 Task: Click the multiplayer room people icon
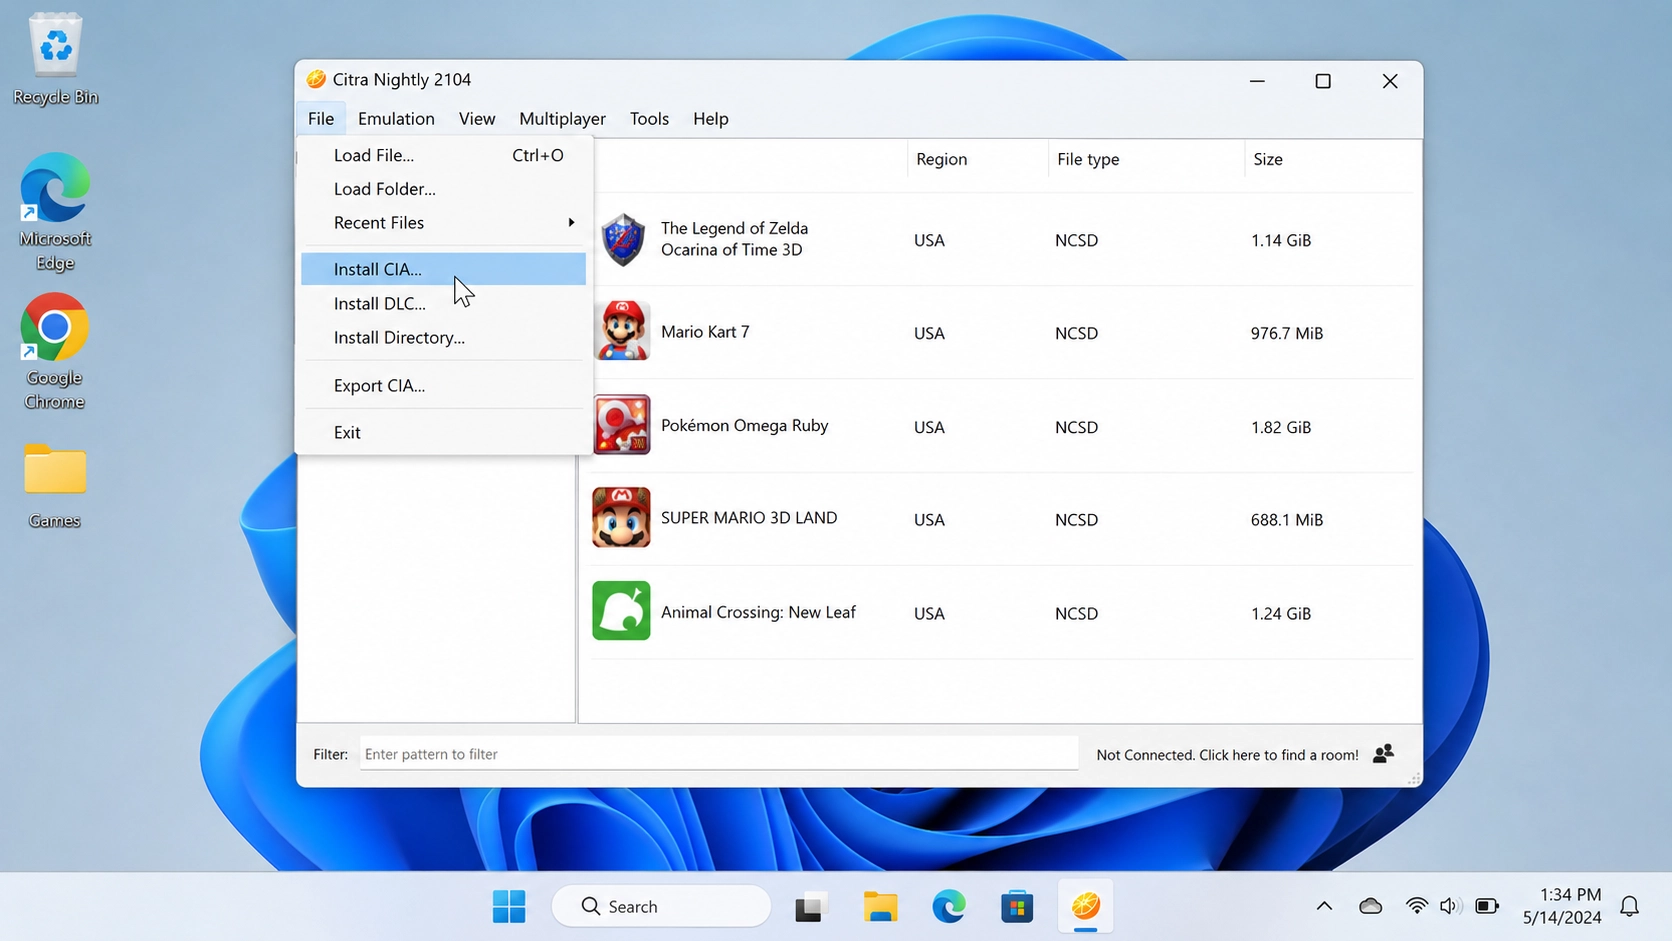pos(1384,754)
